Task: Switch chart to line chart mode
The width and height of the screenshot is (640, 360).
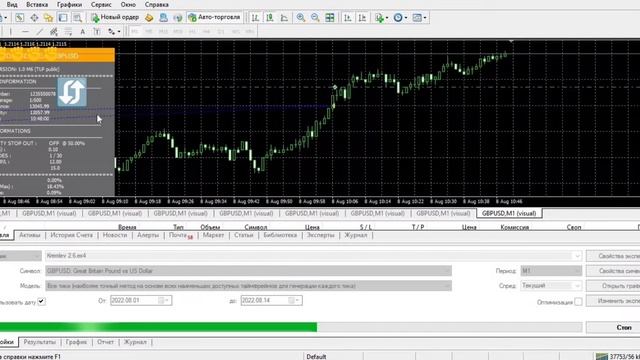Action: point(284,18)
